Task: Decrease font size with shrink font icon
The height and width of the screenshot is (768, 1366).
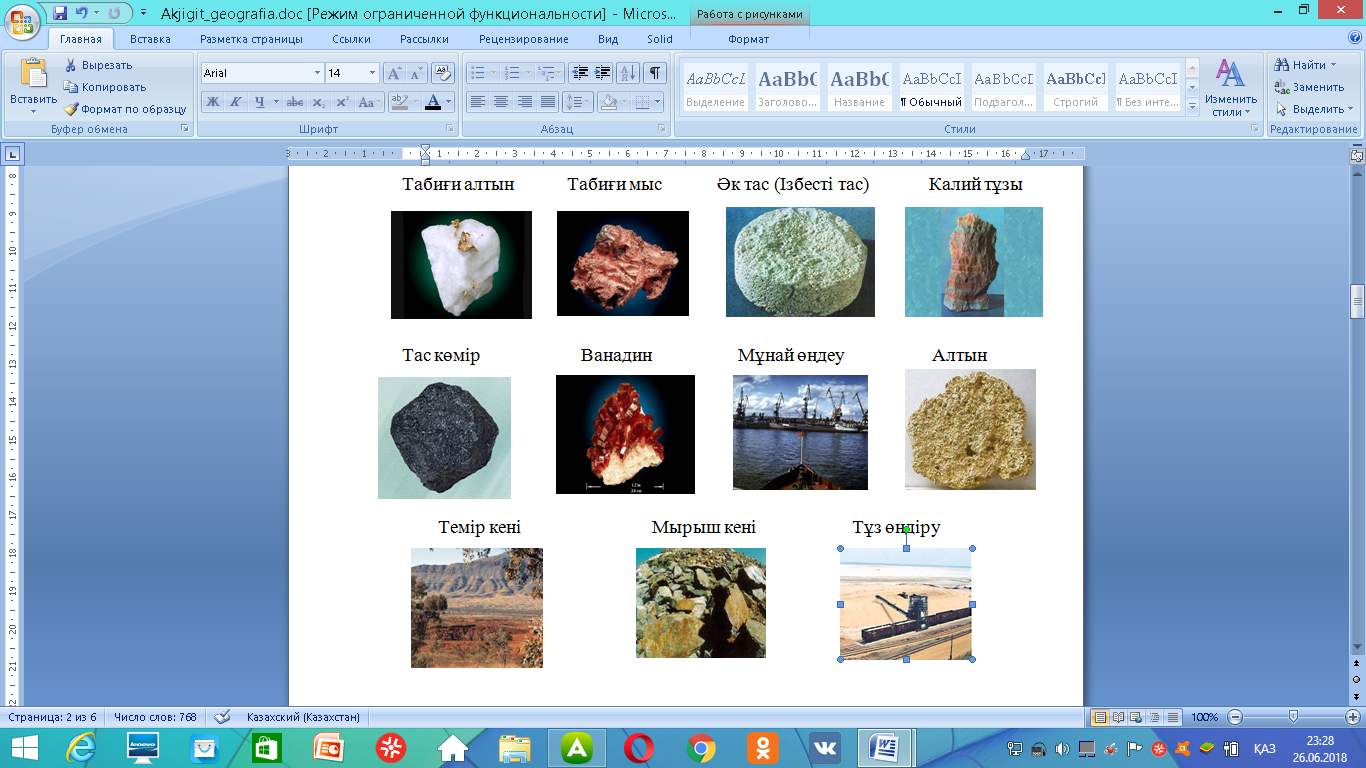Action: pyautogui.click(x=416, y=73)
